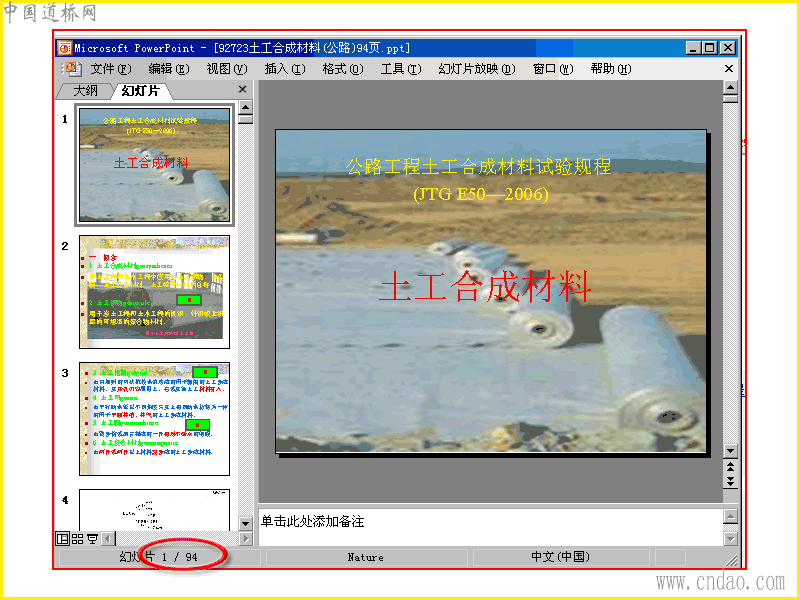The height and width of the screenshot is (600, 800).
Task: Select the 幻灯片 slides tab
Action: 141,91
